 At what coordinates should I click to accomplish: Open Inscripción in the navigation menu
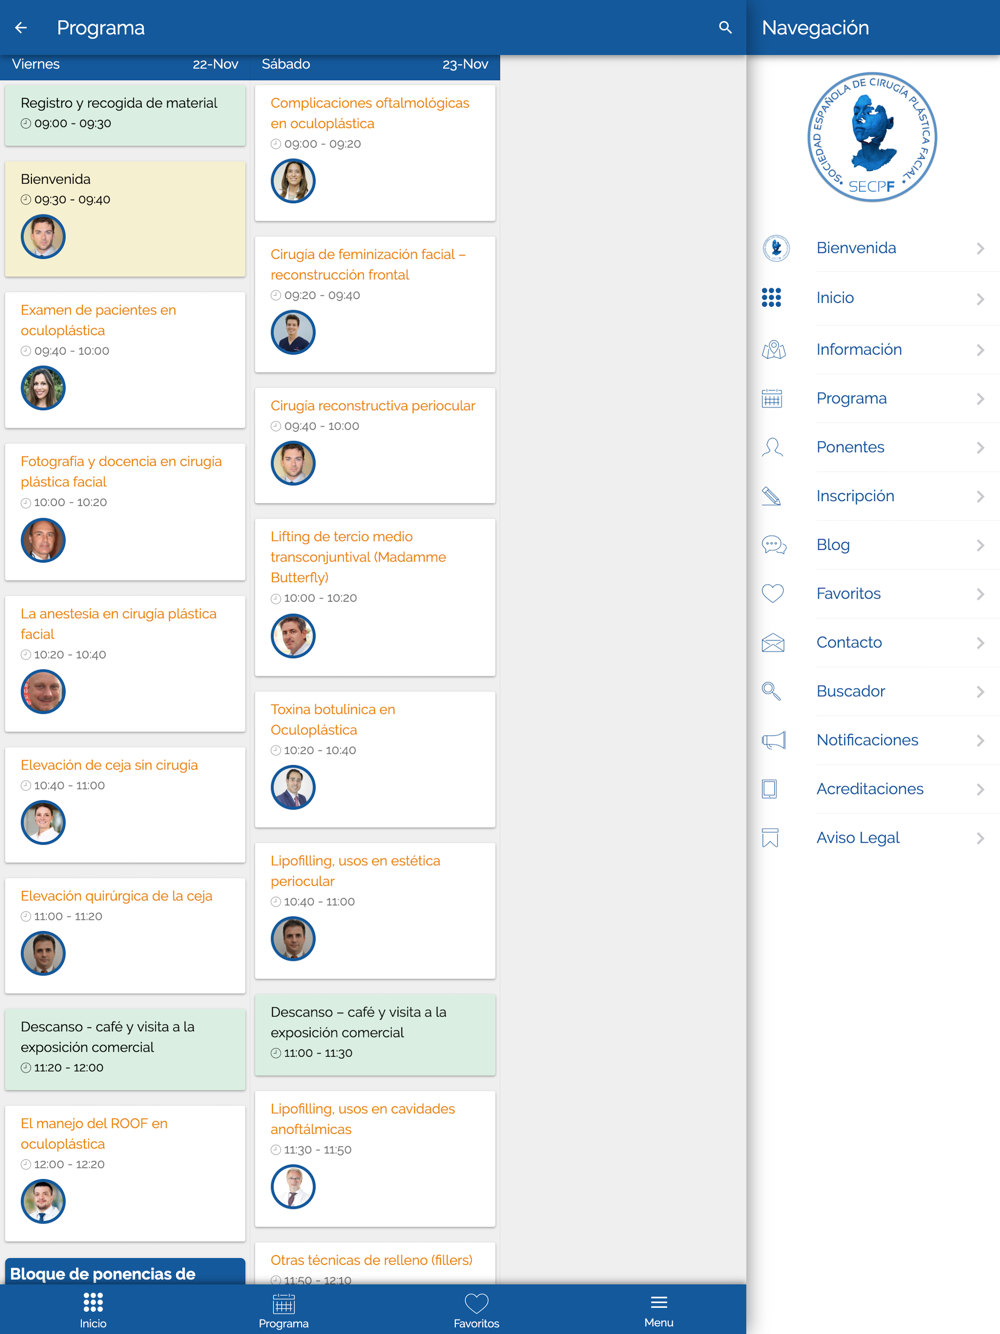point(873,496)
